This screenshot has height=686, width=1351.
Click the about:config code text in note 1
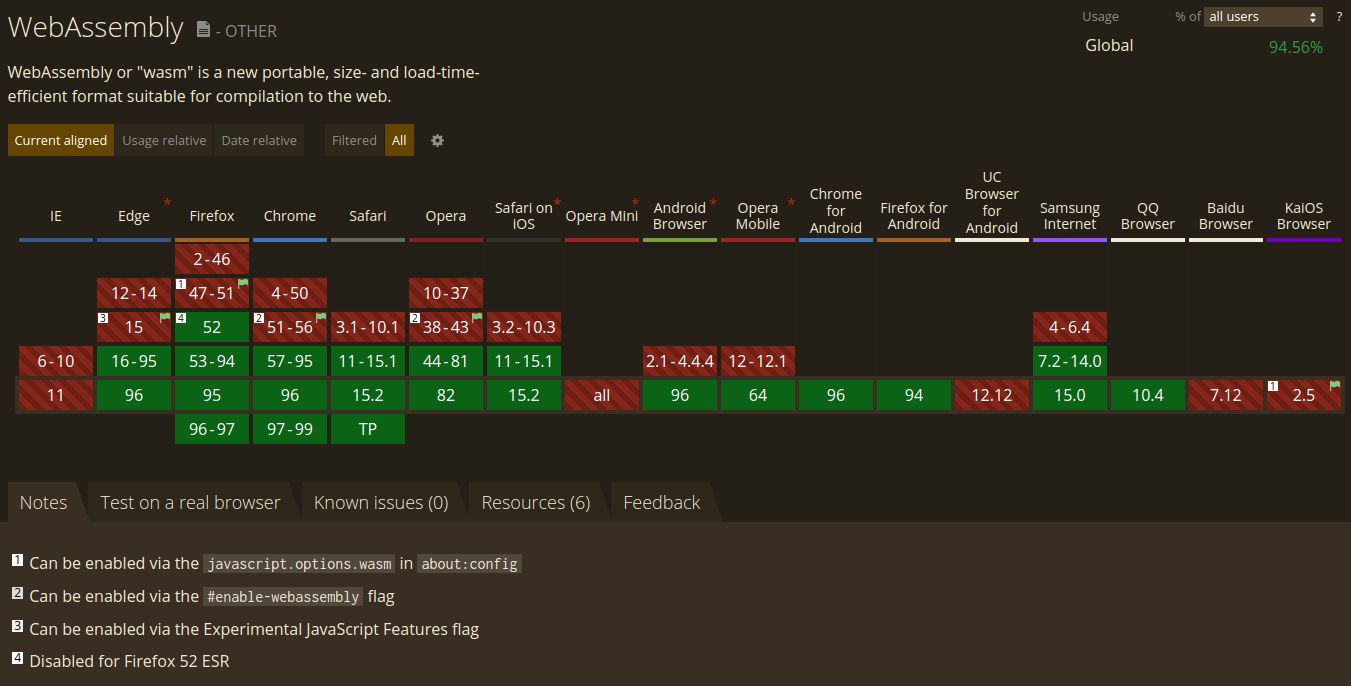[x=470, y=564]
